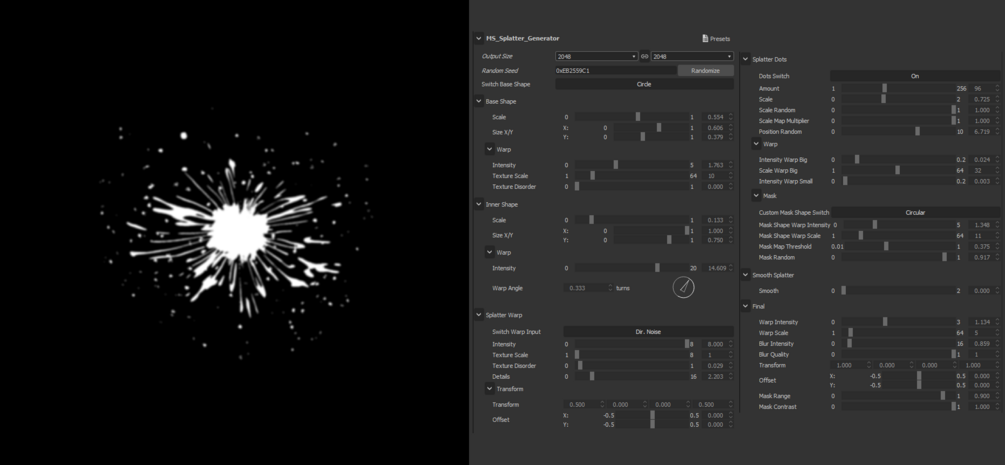Screen dimensions: 1005x465
Task: Click the Randomize seed button
Action: (x=706, y=71)
